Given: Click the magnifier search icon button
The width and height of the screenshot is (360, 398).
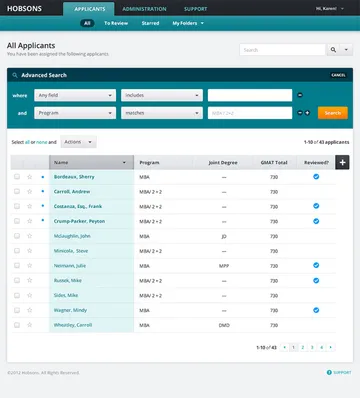Looking at the screenshot, I should click(x=333, y=50).
